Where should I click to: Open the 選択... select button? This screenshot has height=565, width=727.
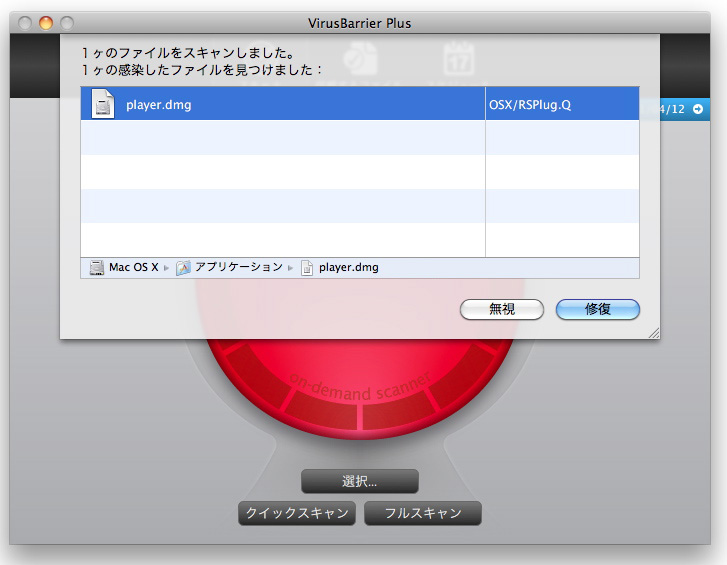point(360,481)
